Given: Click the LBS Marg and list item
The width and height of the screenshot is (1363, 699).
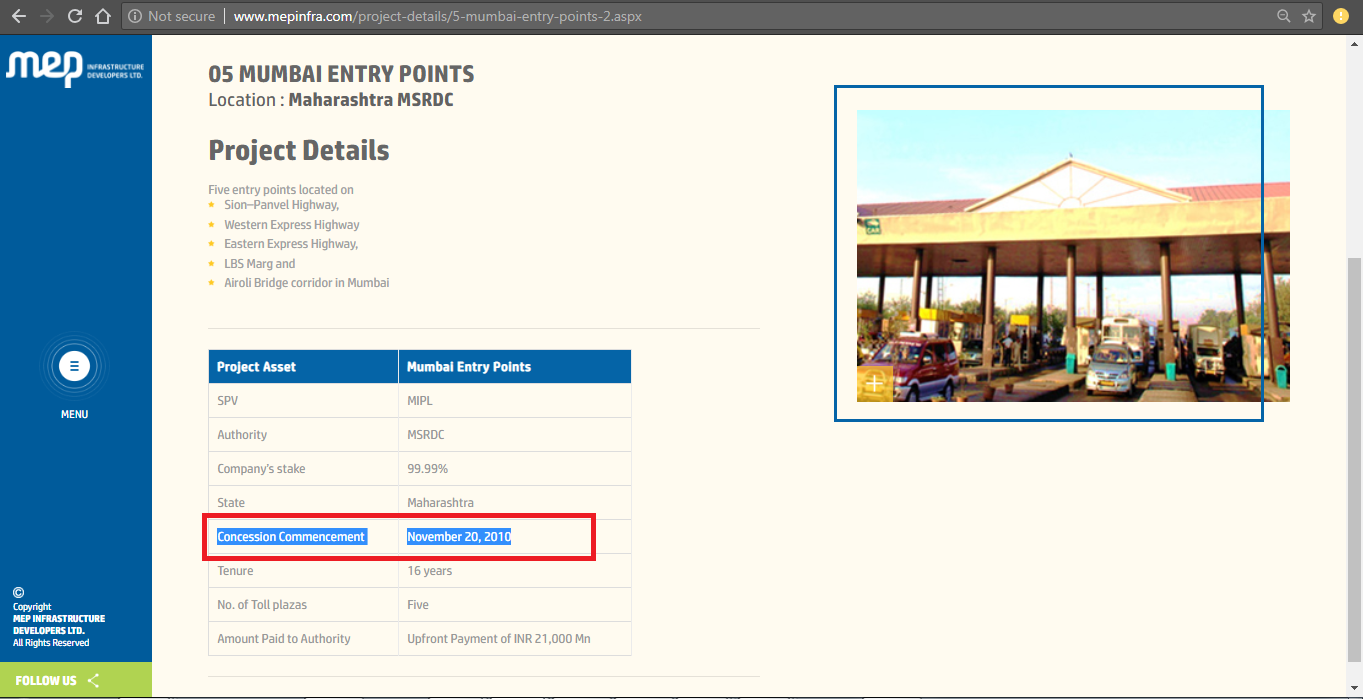Looking at the screenshot, I should tap(260, 264).
